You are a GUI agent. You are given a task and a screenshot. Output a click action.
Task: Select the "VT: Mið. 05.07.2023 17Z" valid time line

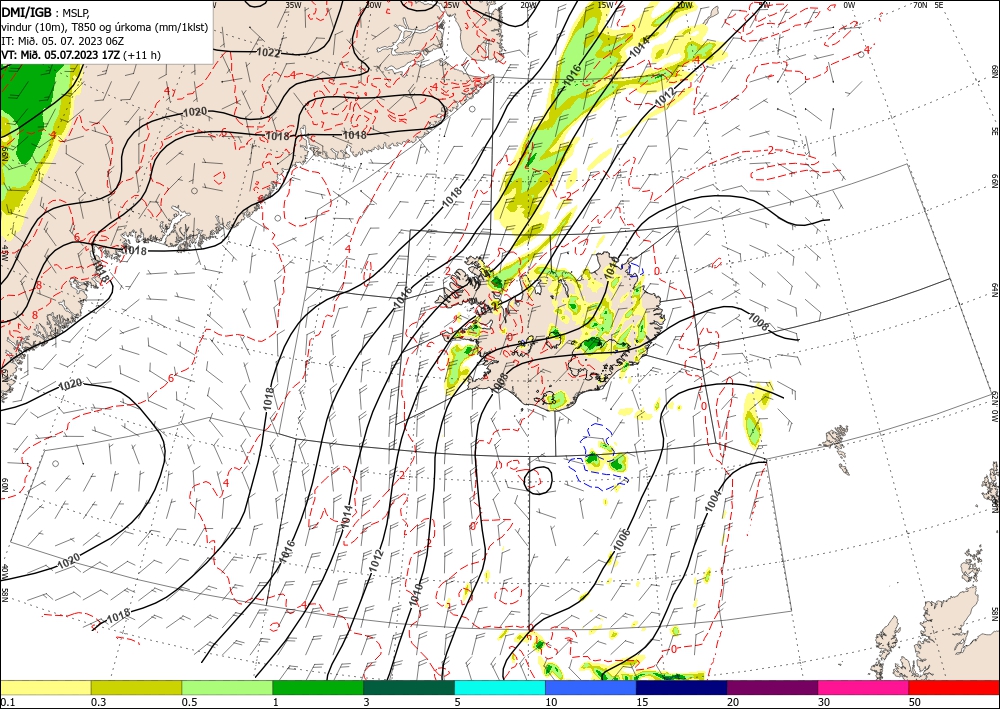[x=61, y=55]
